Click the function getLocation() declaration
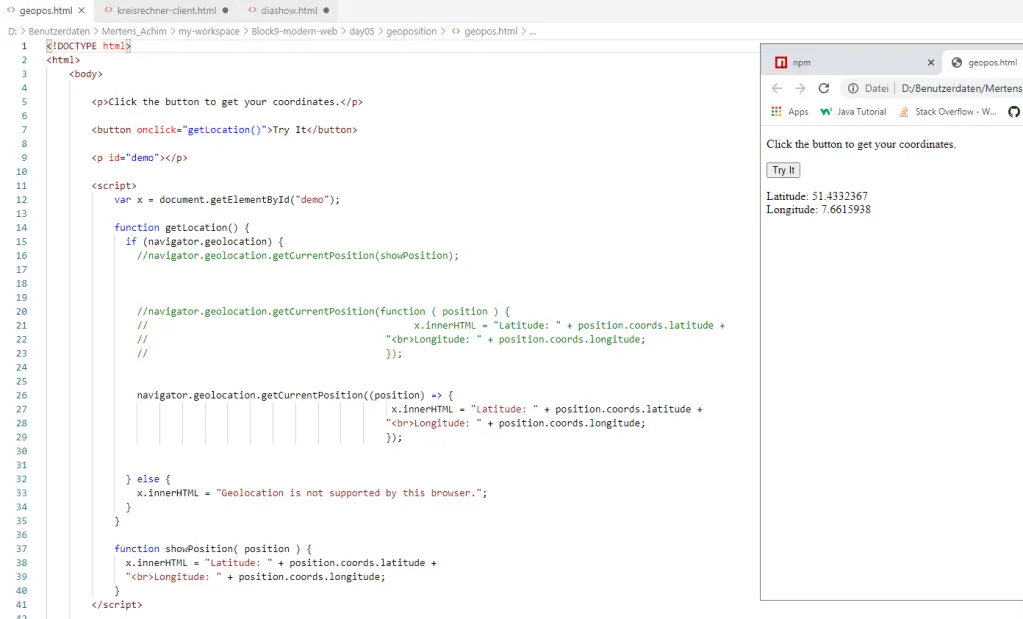The height and width of the screenshot is (619, 1023). (182, 228)
